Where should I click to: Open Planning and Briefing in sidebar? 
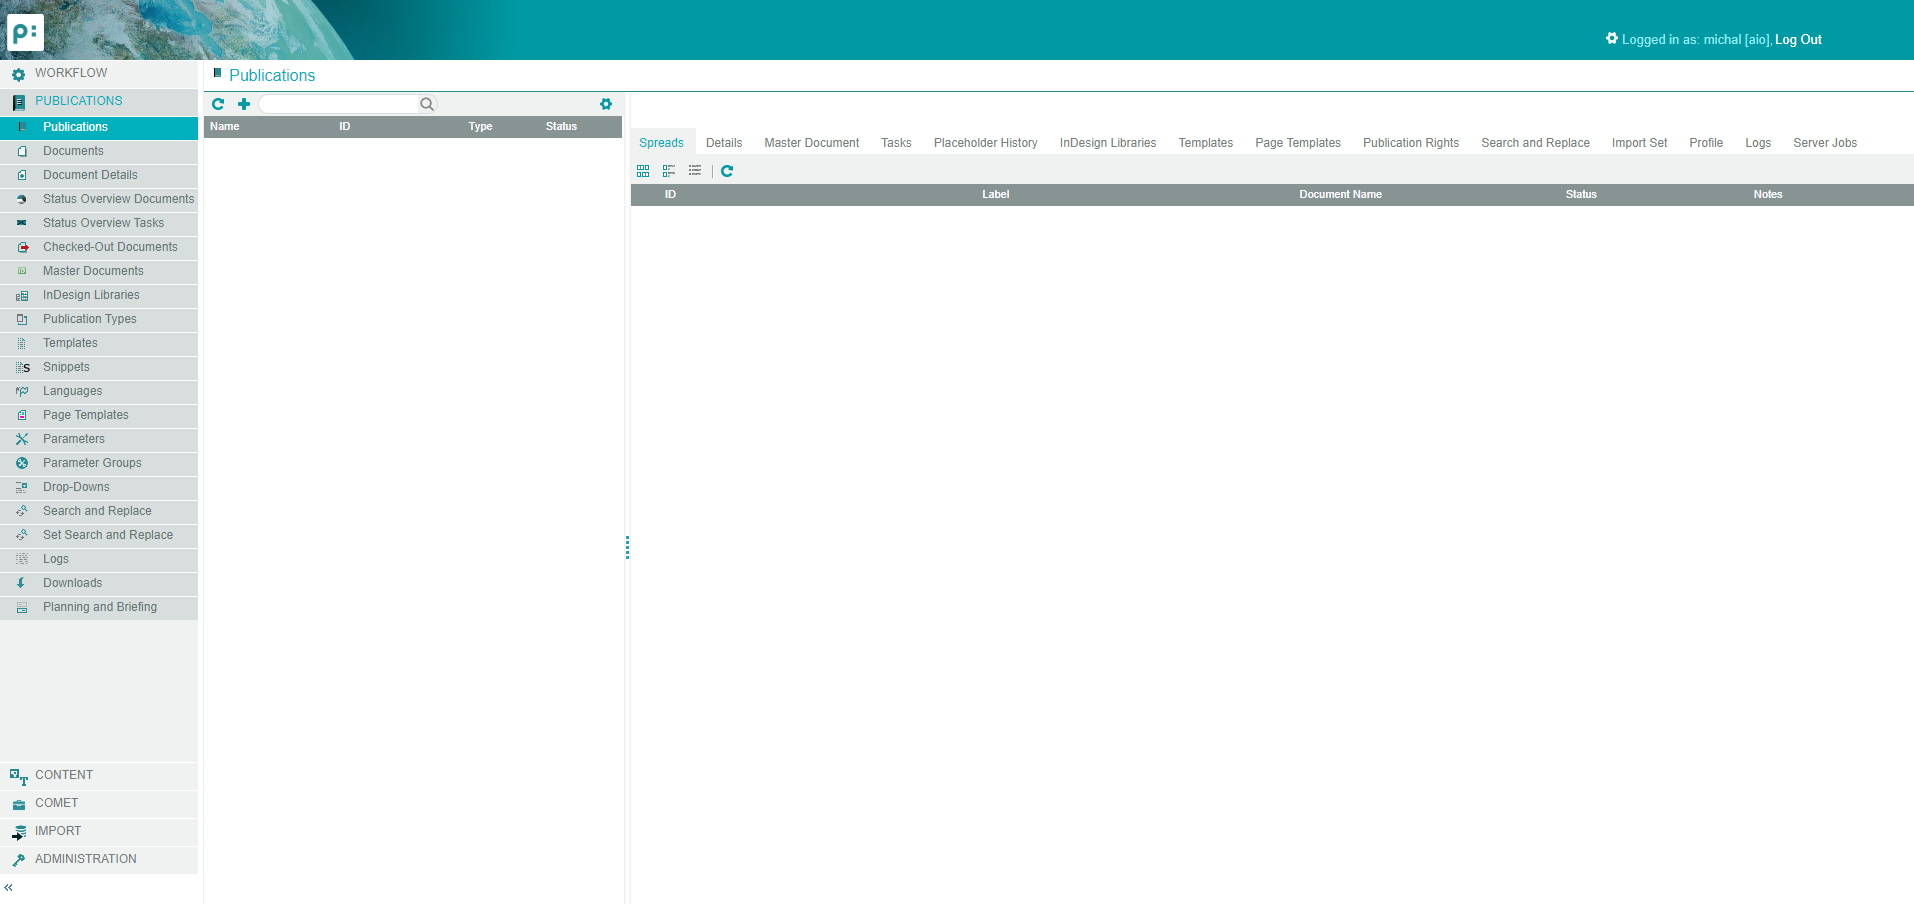click(100, 607)
